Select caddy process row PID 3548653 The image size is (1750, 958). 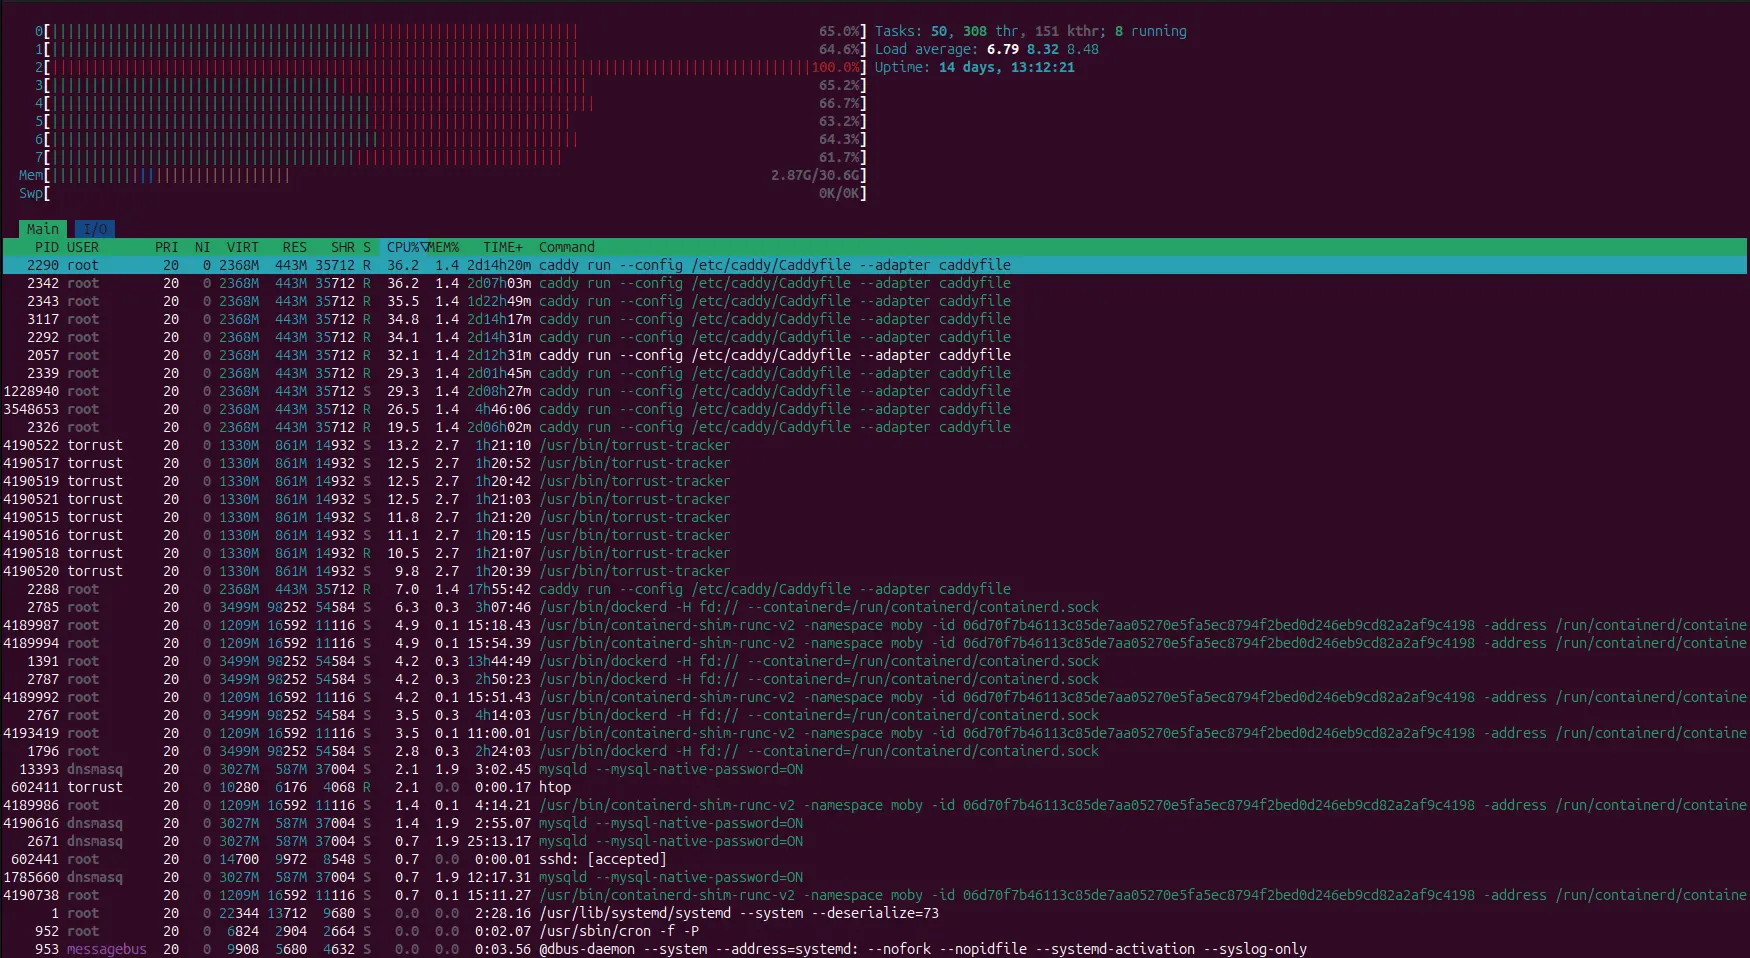[x=875, y=409]
